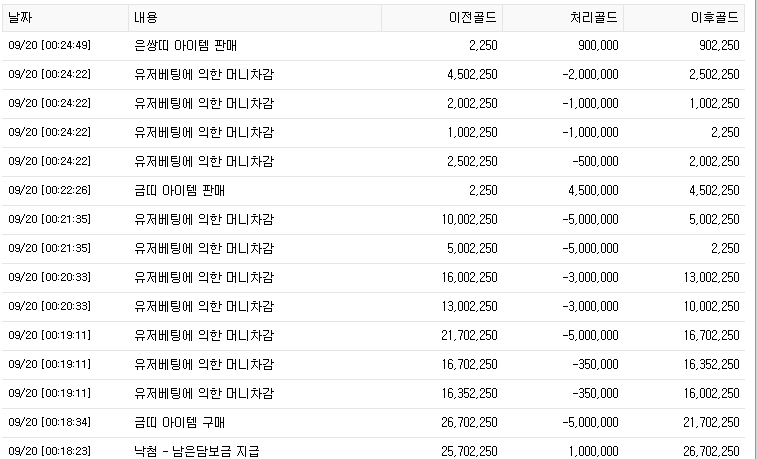Select the 은쌍띠 아이템 판매 row

point(185,46)
